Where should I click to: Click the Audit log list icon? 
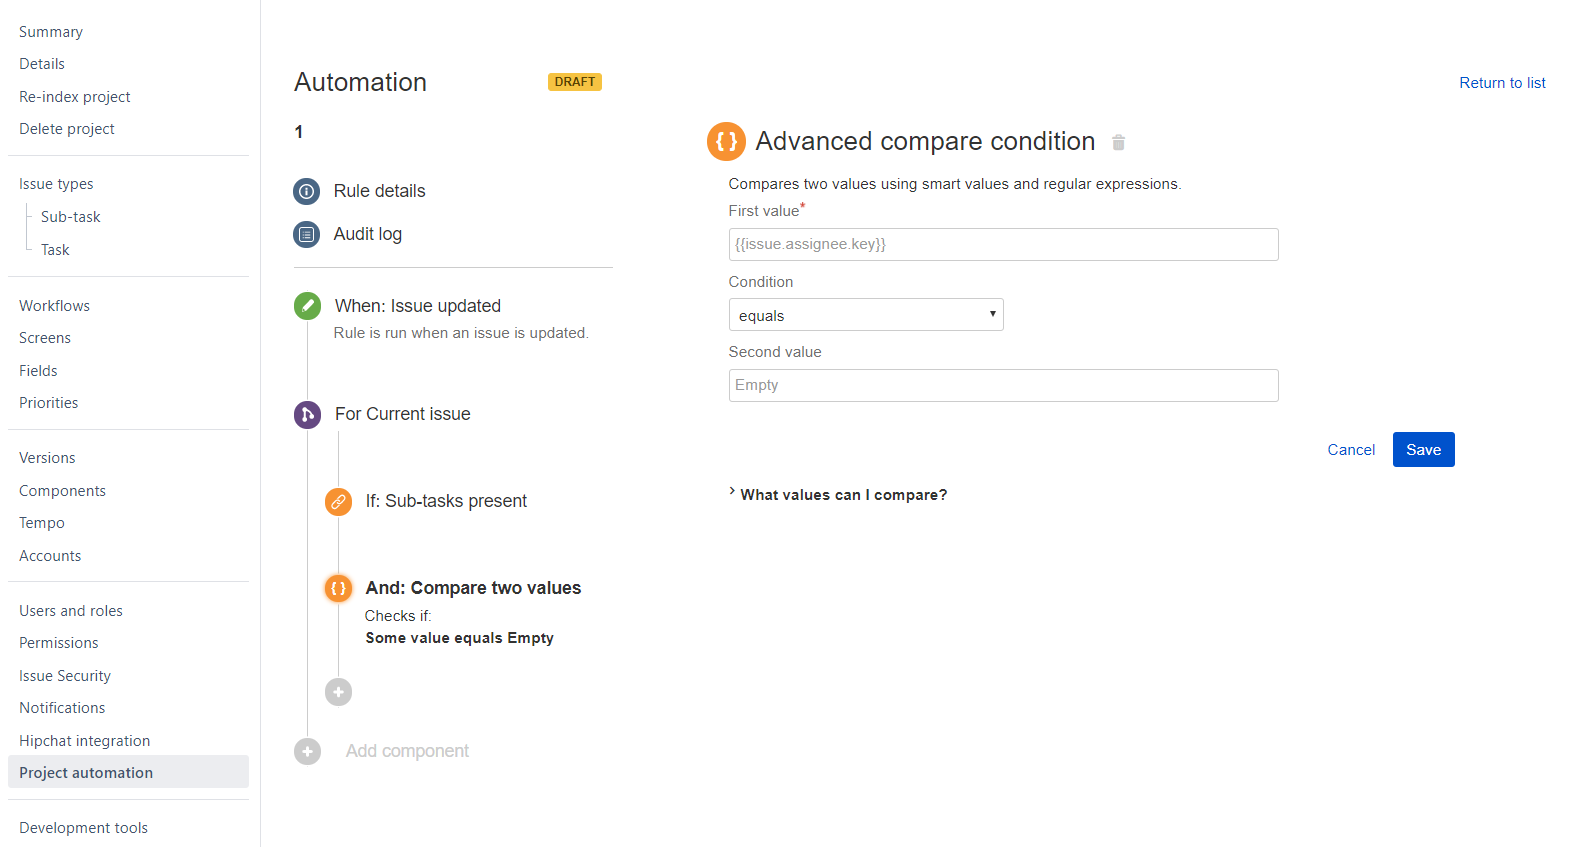(307, 234)
